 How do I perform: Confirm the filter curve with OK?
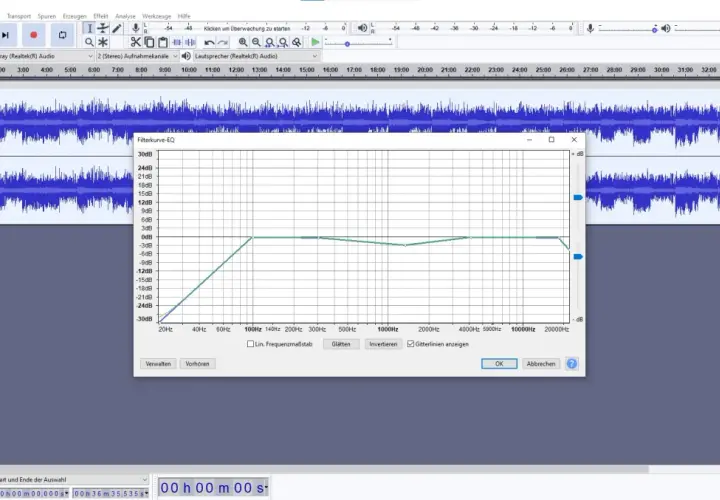point(499,364)
